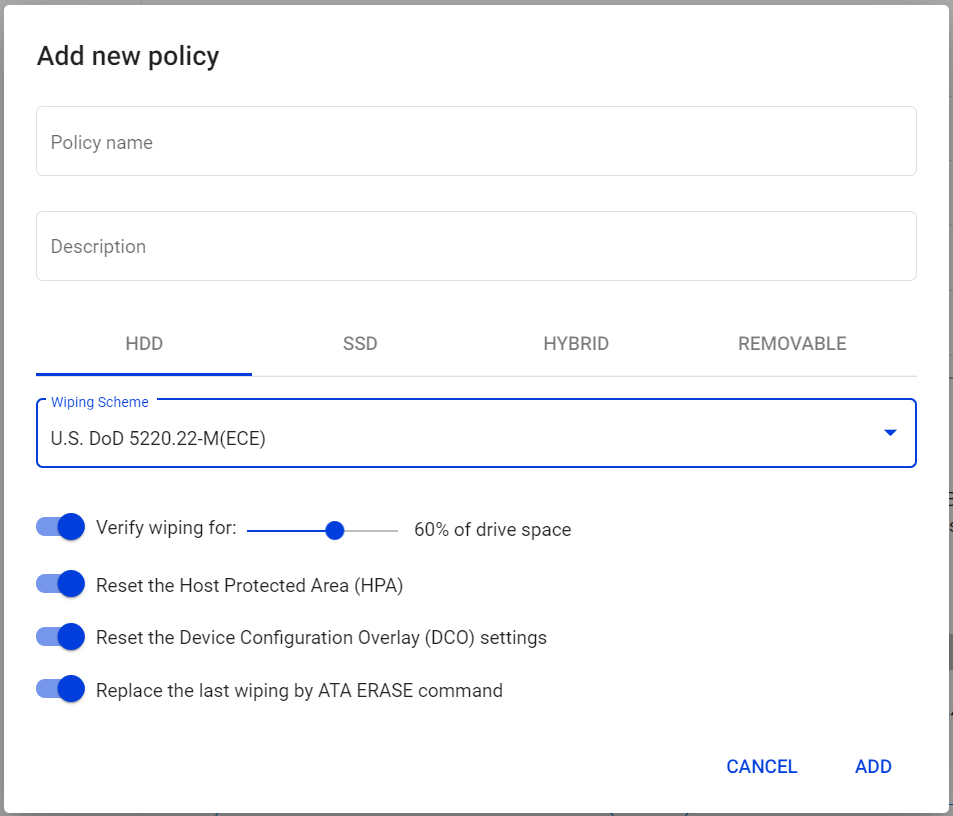Click the '60% of drive space' text
The height and width of the screenshot is (816, 953).
492,530
